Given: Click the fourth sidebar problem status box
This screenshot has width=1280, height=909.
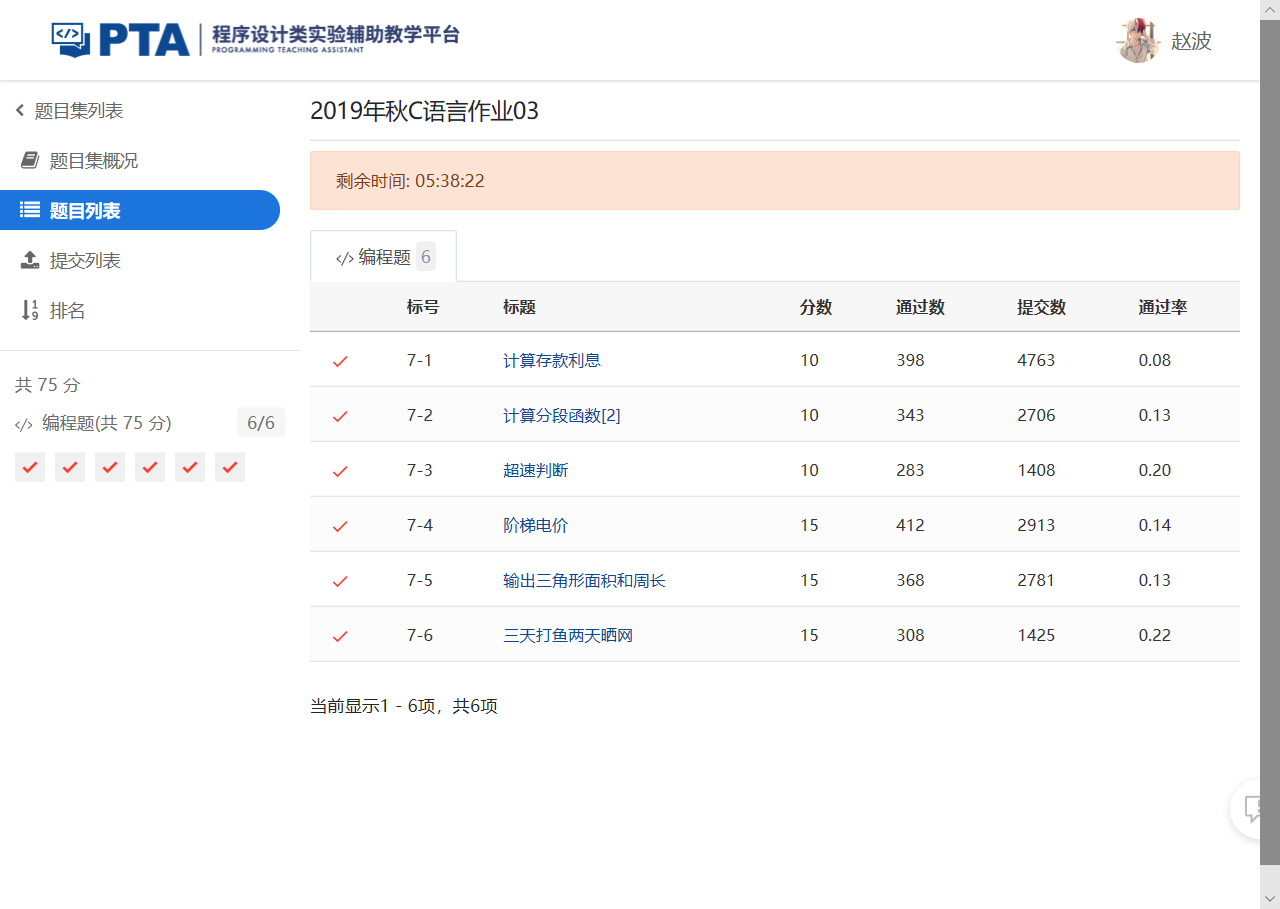Looking at the screenshot, I should pos(150,467).
